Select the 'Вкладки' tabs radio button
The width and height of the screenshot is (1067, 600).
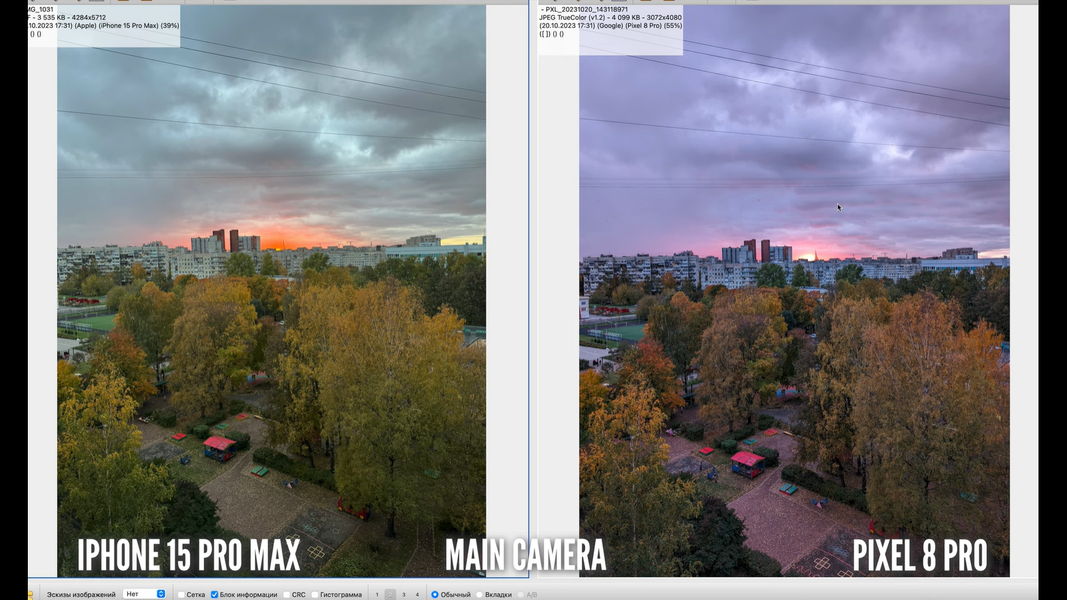coord(480,595)
